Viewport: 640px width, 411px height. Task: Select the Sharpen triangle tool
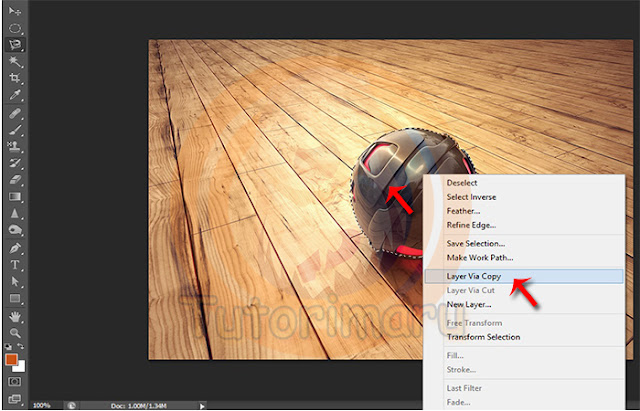tap(15, 213)
